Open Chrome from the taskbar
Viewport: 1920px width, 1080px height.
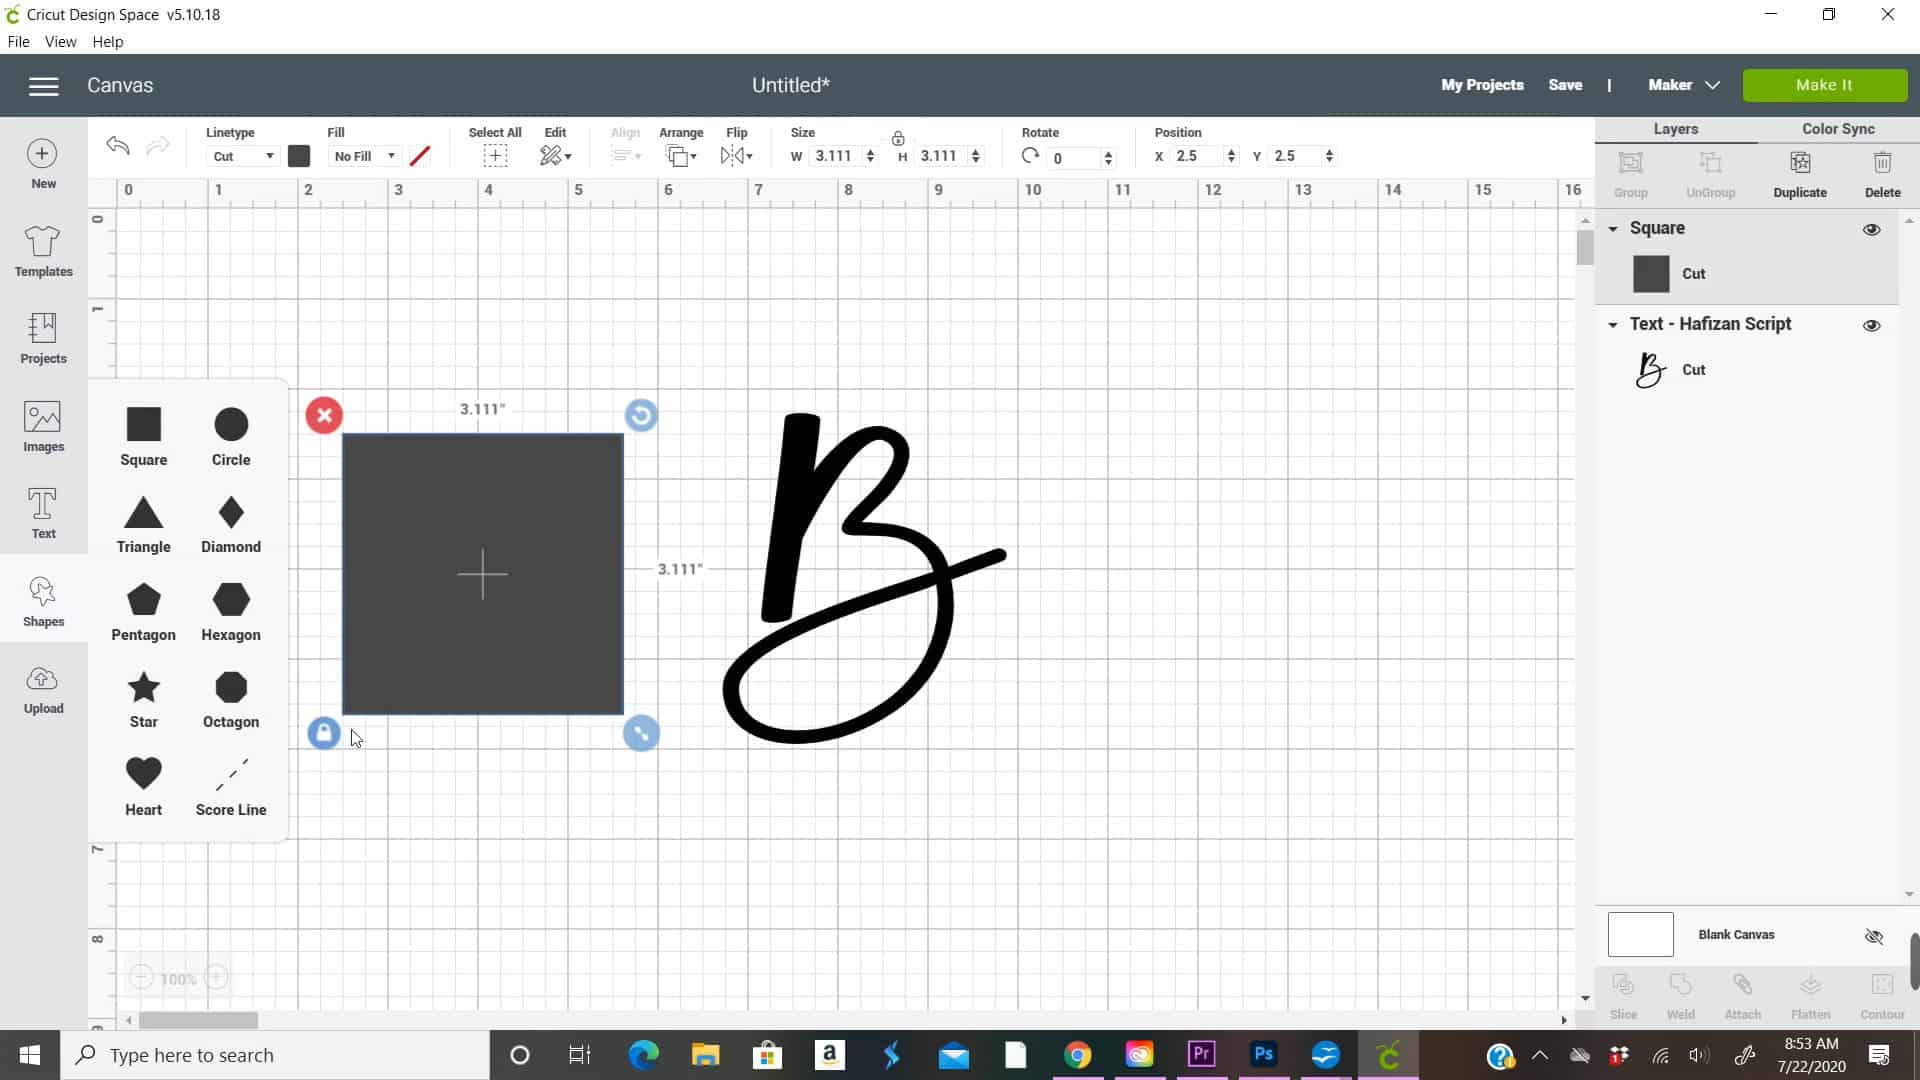[x=1077, y=1055]
